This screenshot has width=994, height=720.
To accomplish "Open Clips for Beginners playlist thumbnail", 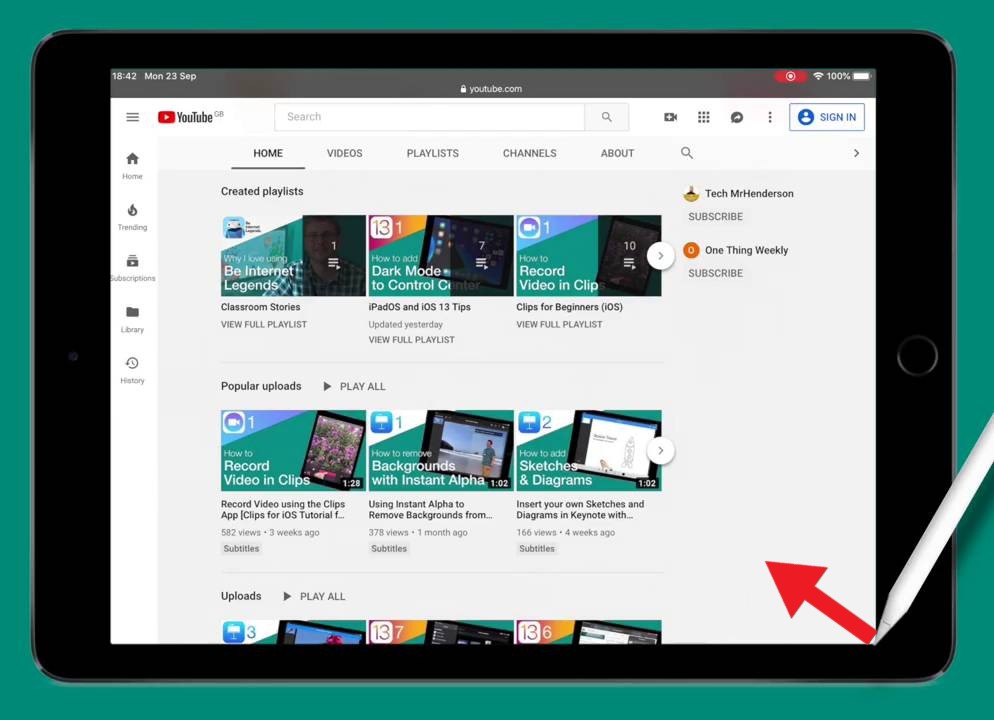I will [x=588, y=255].
